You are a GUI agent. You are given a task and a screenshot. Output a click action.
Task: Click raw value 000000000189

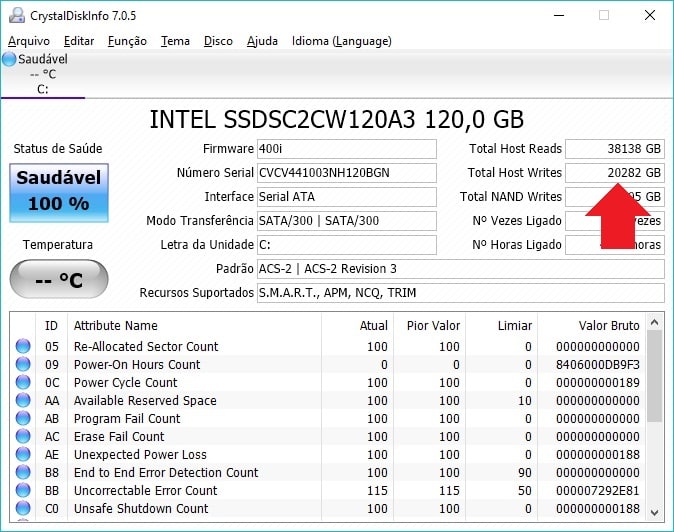pyautogui.click(x=597, y=383)
